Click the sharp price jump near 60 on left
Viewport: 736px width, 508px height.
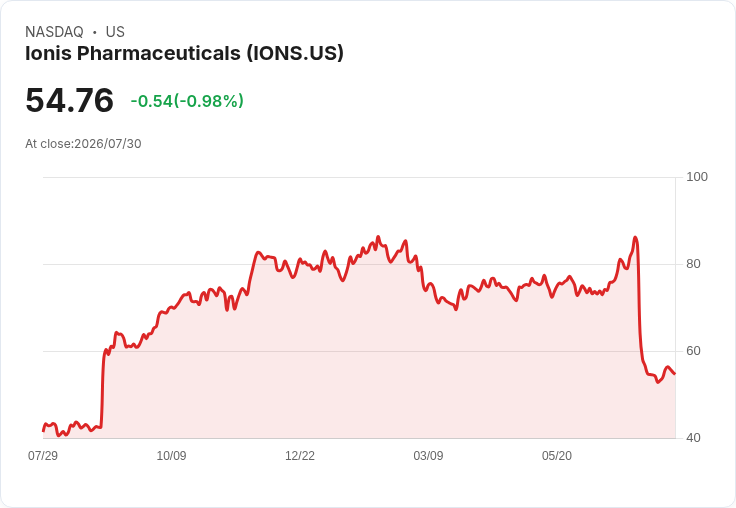point(103,385)
